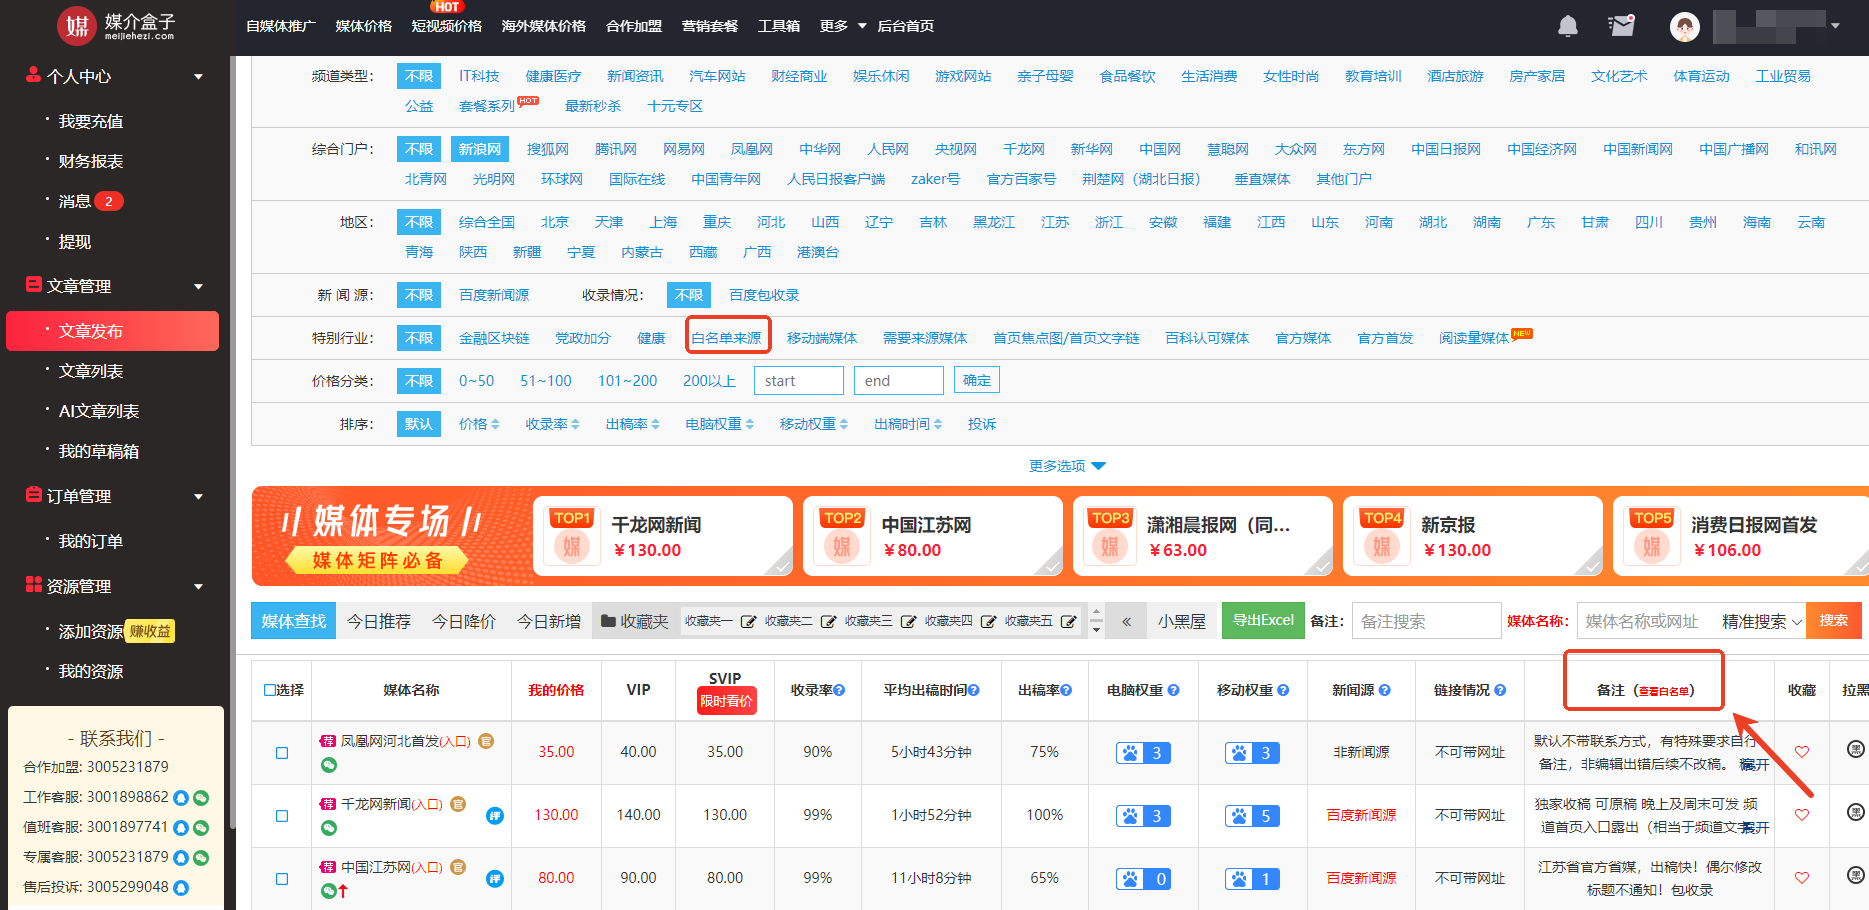Check the 选择 select-all checkbox

[x=269, y=690]
